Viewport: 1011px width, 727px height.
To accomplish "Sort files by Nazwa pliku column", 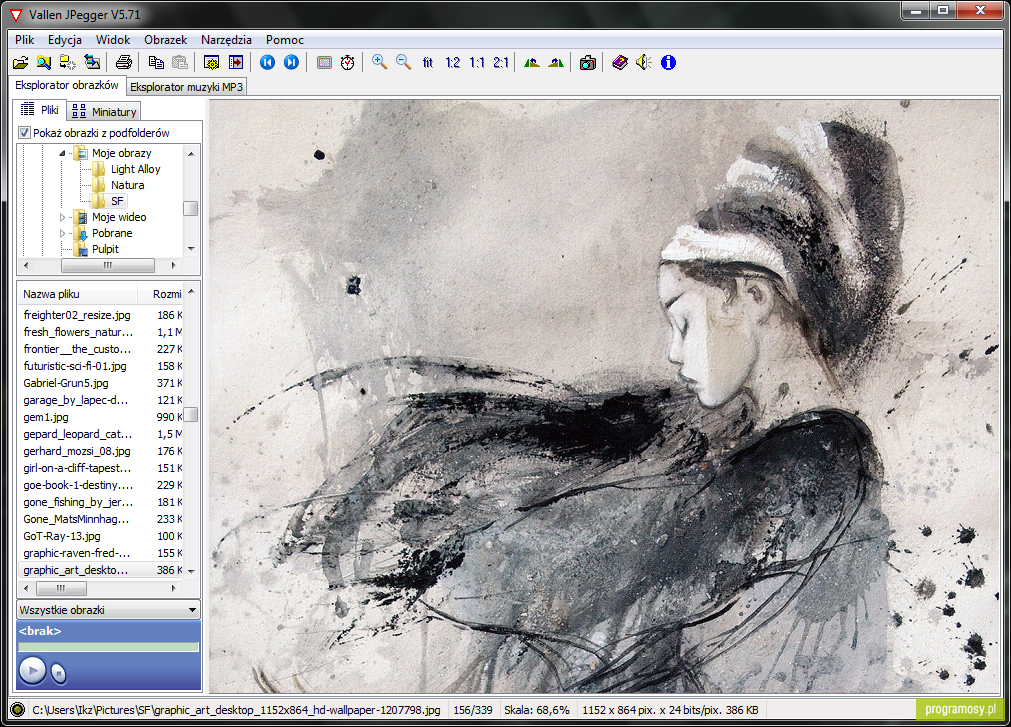I will point(78,294).
